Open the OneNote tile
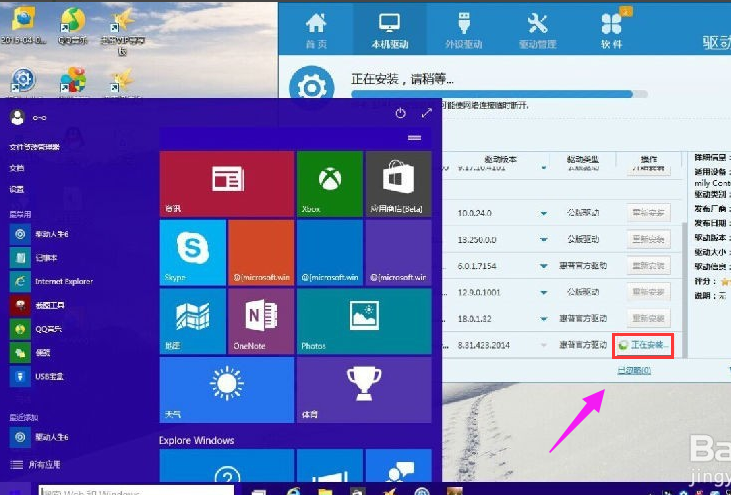Screen dimensions: 731x495 click(261, 320)
